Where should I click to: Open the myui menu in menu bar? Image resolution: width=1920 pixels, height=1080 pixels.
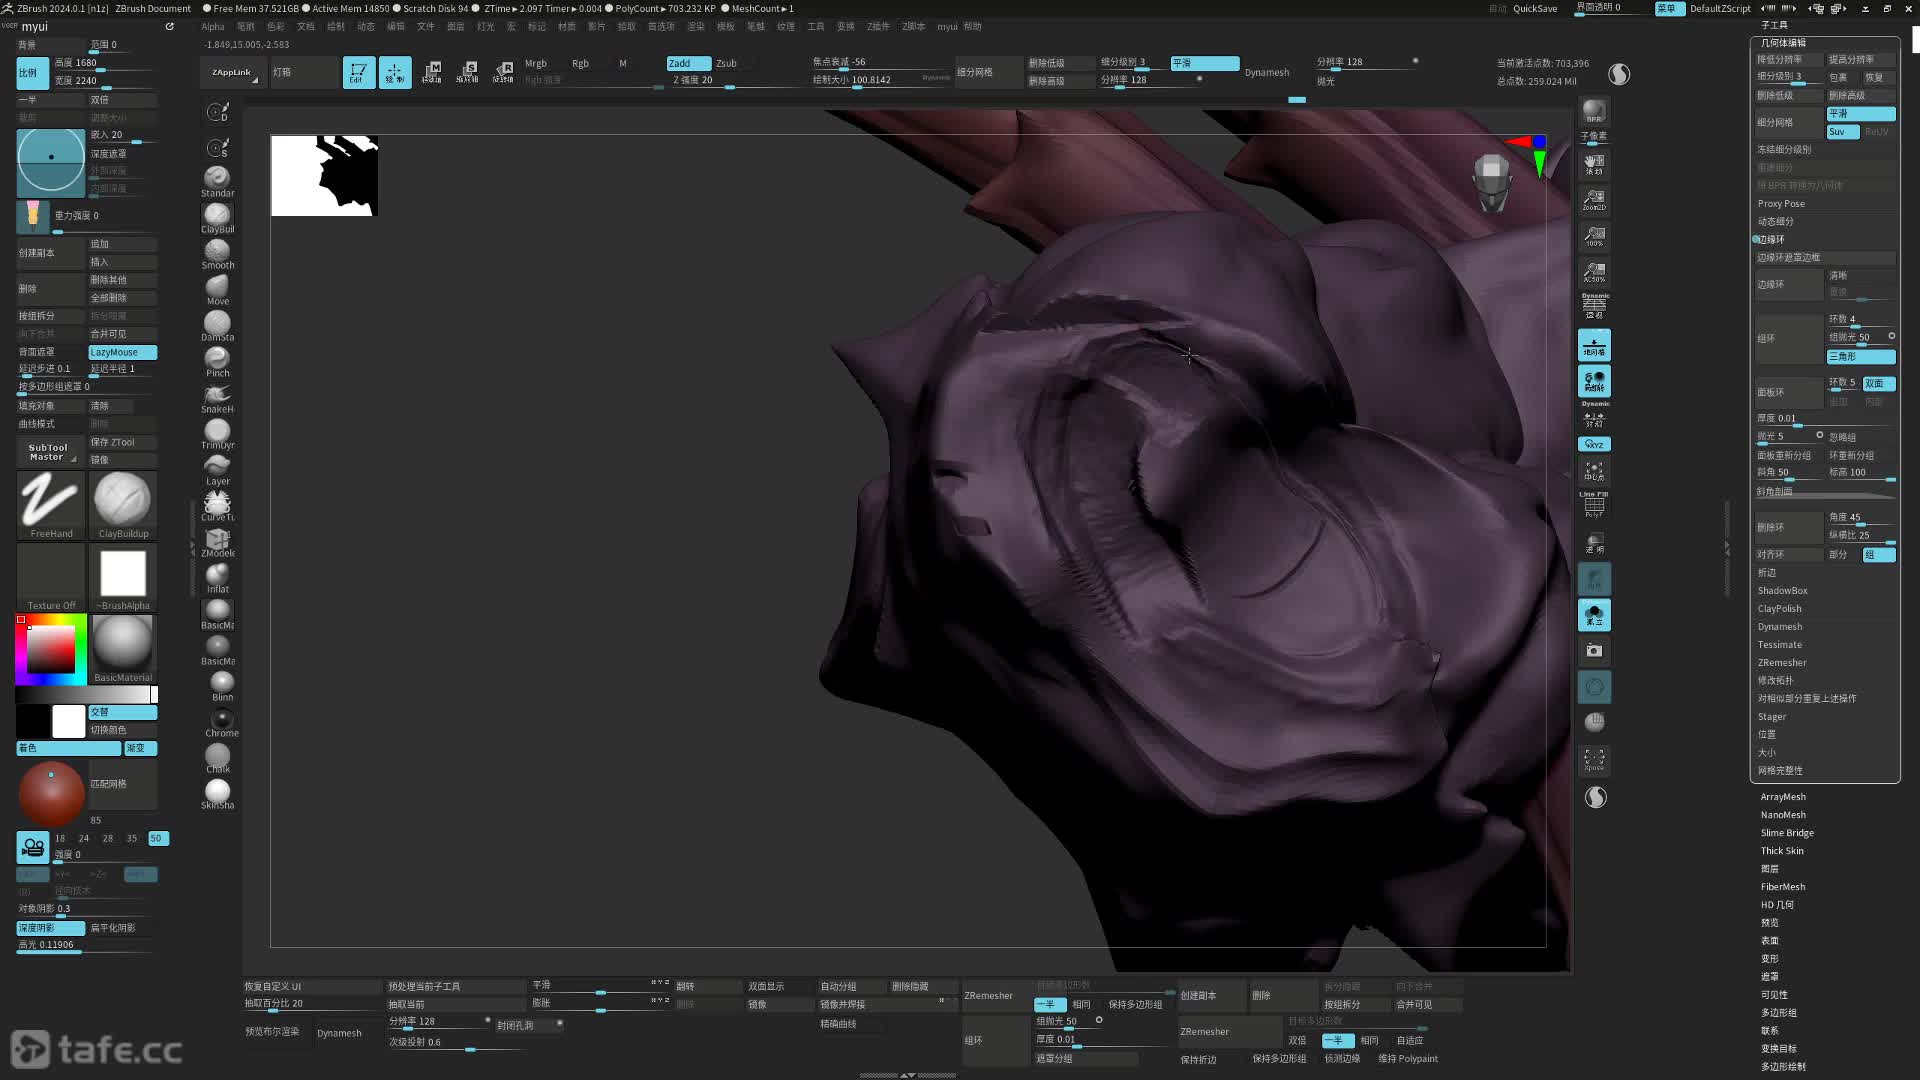tap(946, 27)
